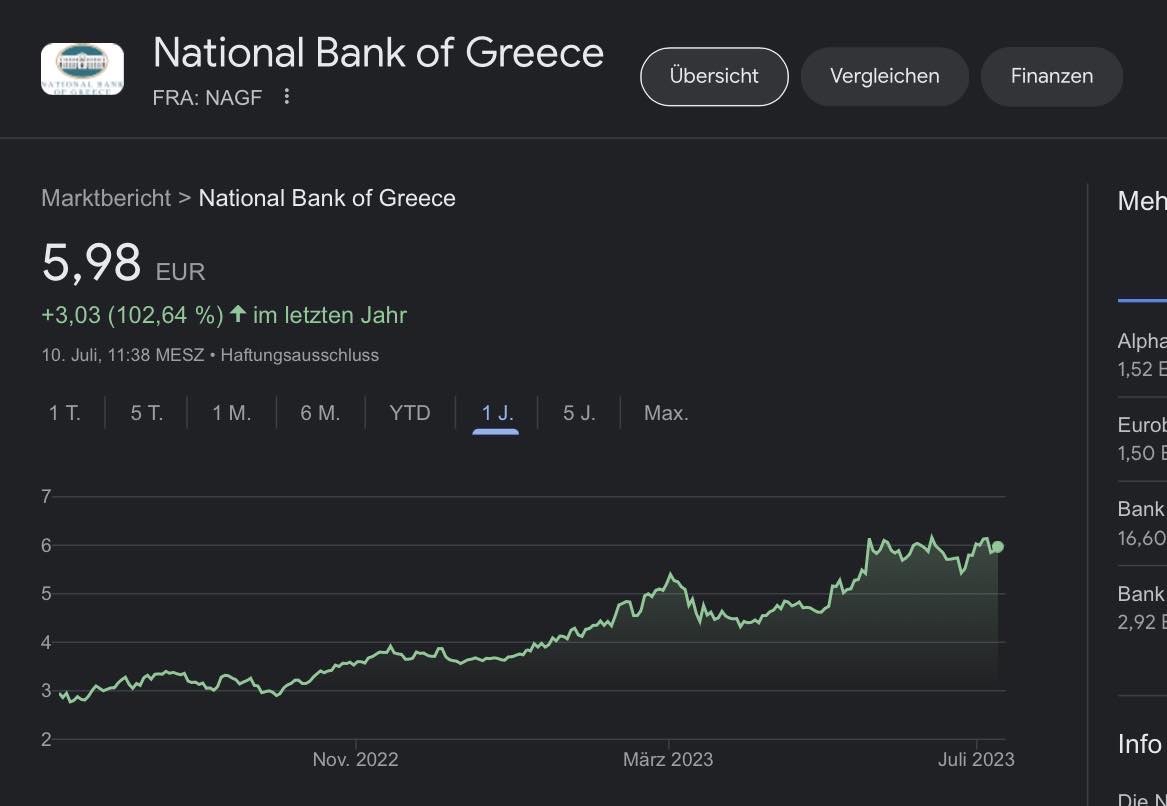
Task: Select the Übersicht tab
Action: 714,76
